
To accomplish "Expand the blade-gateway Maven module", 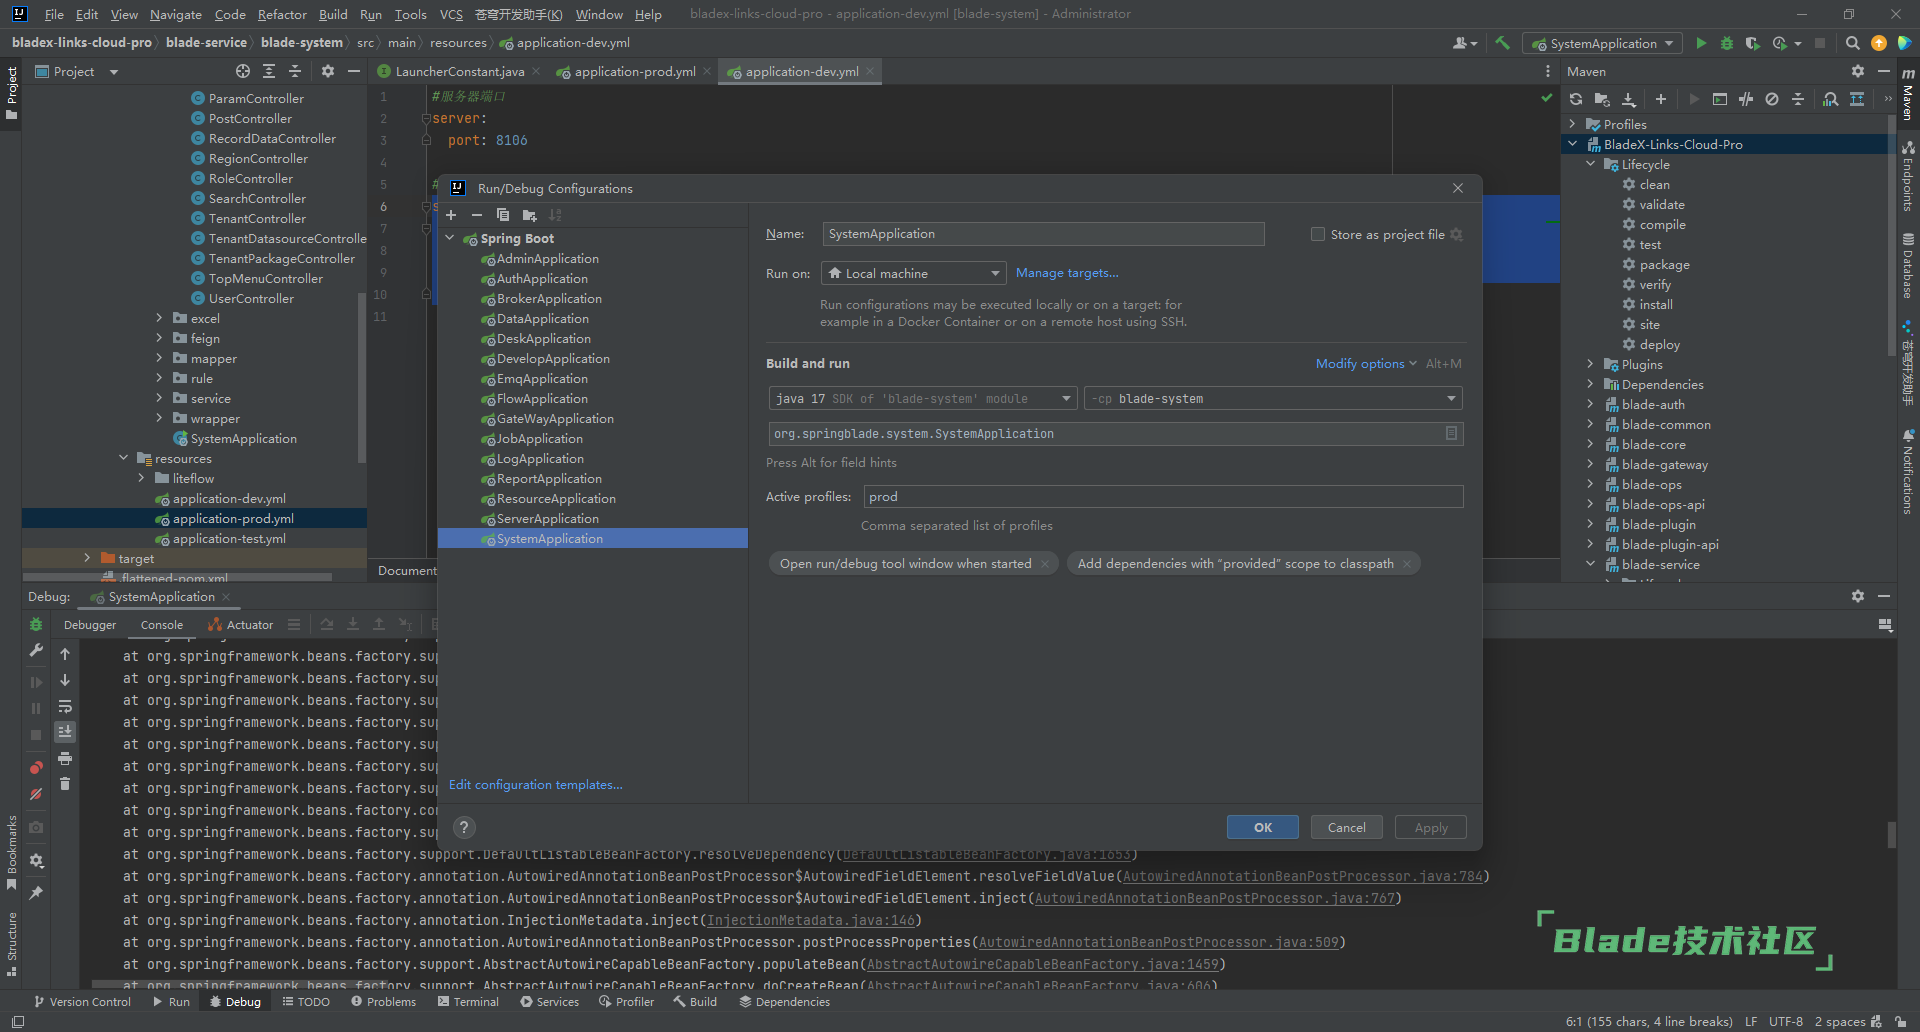I will coord(1590,464).
